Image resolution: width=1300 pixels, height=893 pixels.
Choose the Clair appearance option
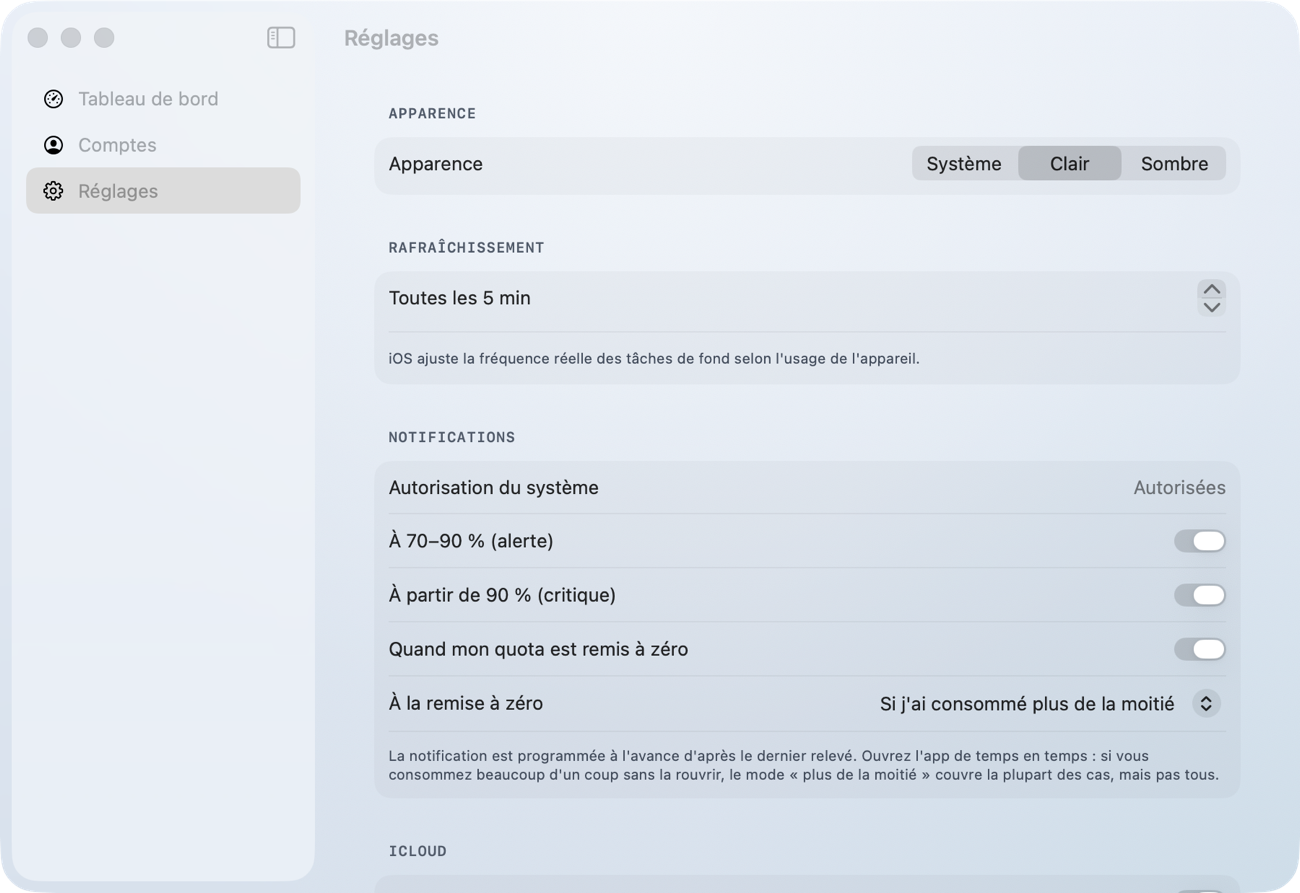(x=1069, y=164)
